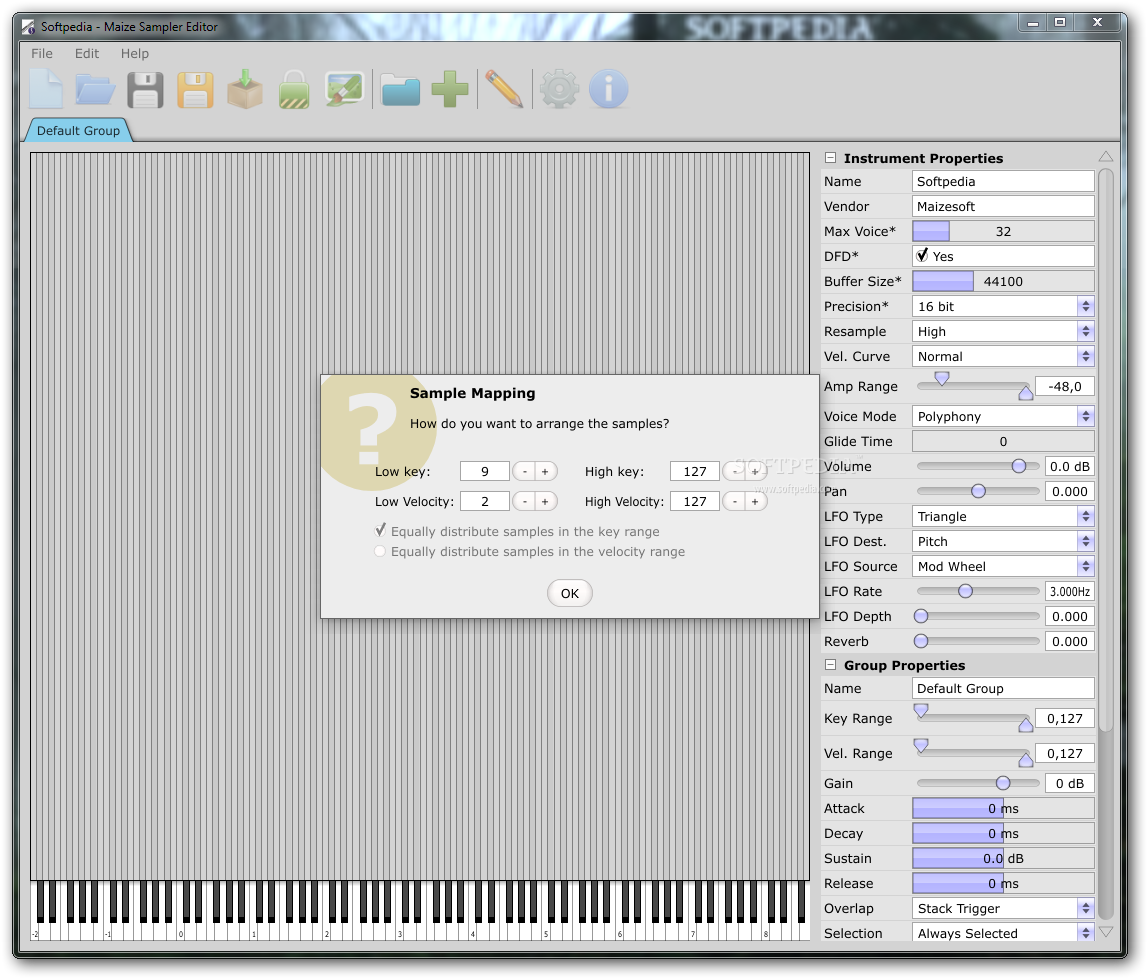The image size is (1148, 979).
Task: Click the Low key value field
Action: coord(485,472)
